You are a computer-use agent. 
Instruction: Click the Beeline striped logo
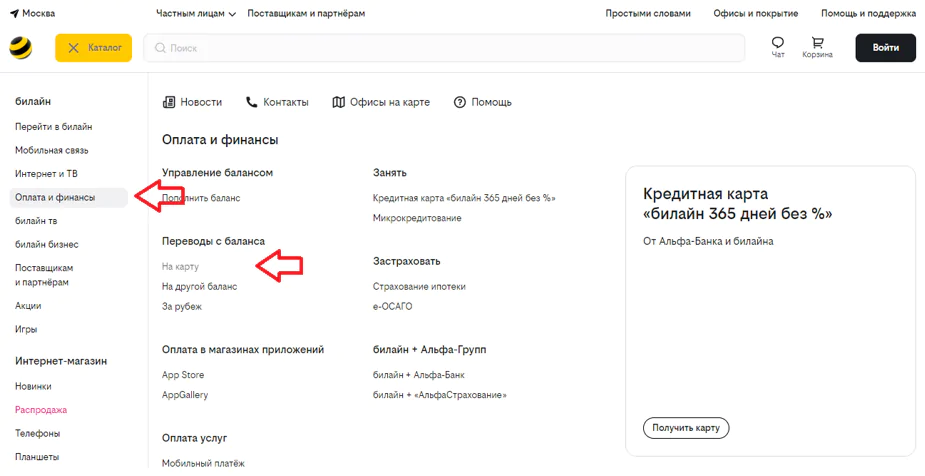pyautogui.click(x=20, y=48)
